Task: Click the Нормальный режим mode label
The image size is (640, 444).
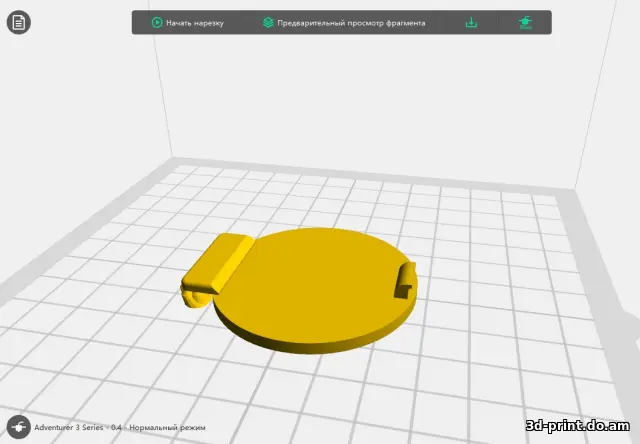Action: [x=167, y=428]
